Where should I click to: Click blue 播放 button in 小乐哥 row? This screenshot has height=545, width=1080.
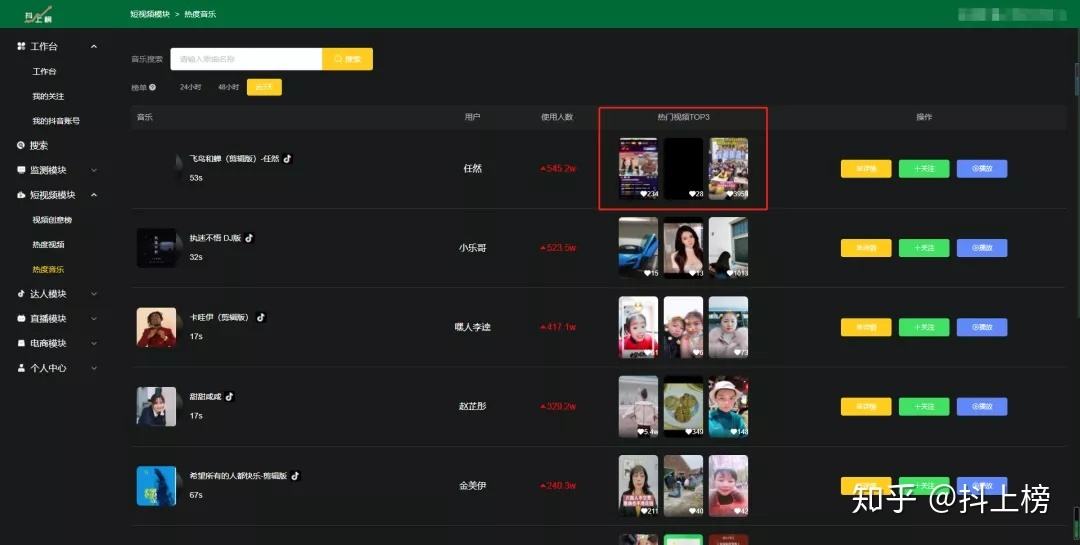coord(982,248)
